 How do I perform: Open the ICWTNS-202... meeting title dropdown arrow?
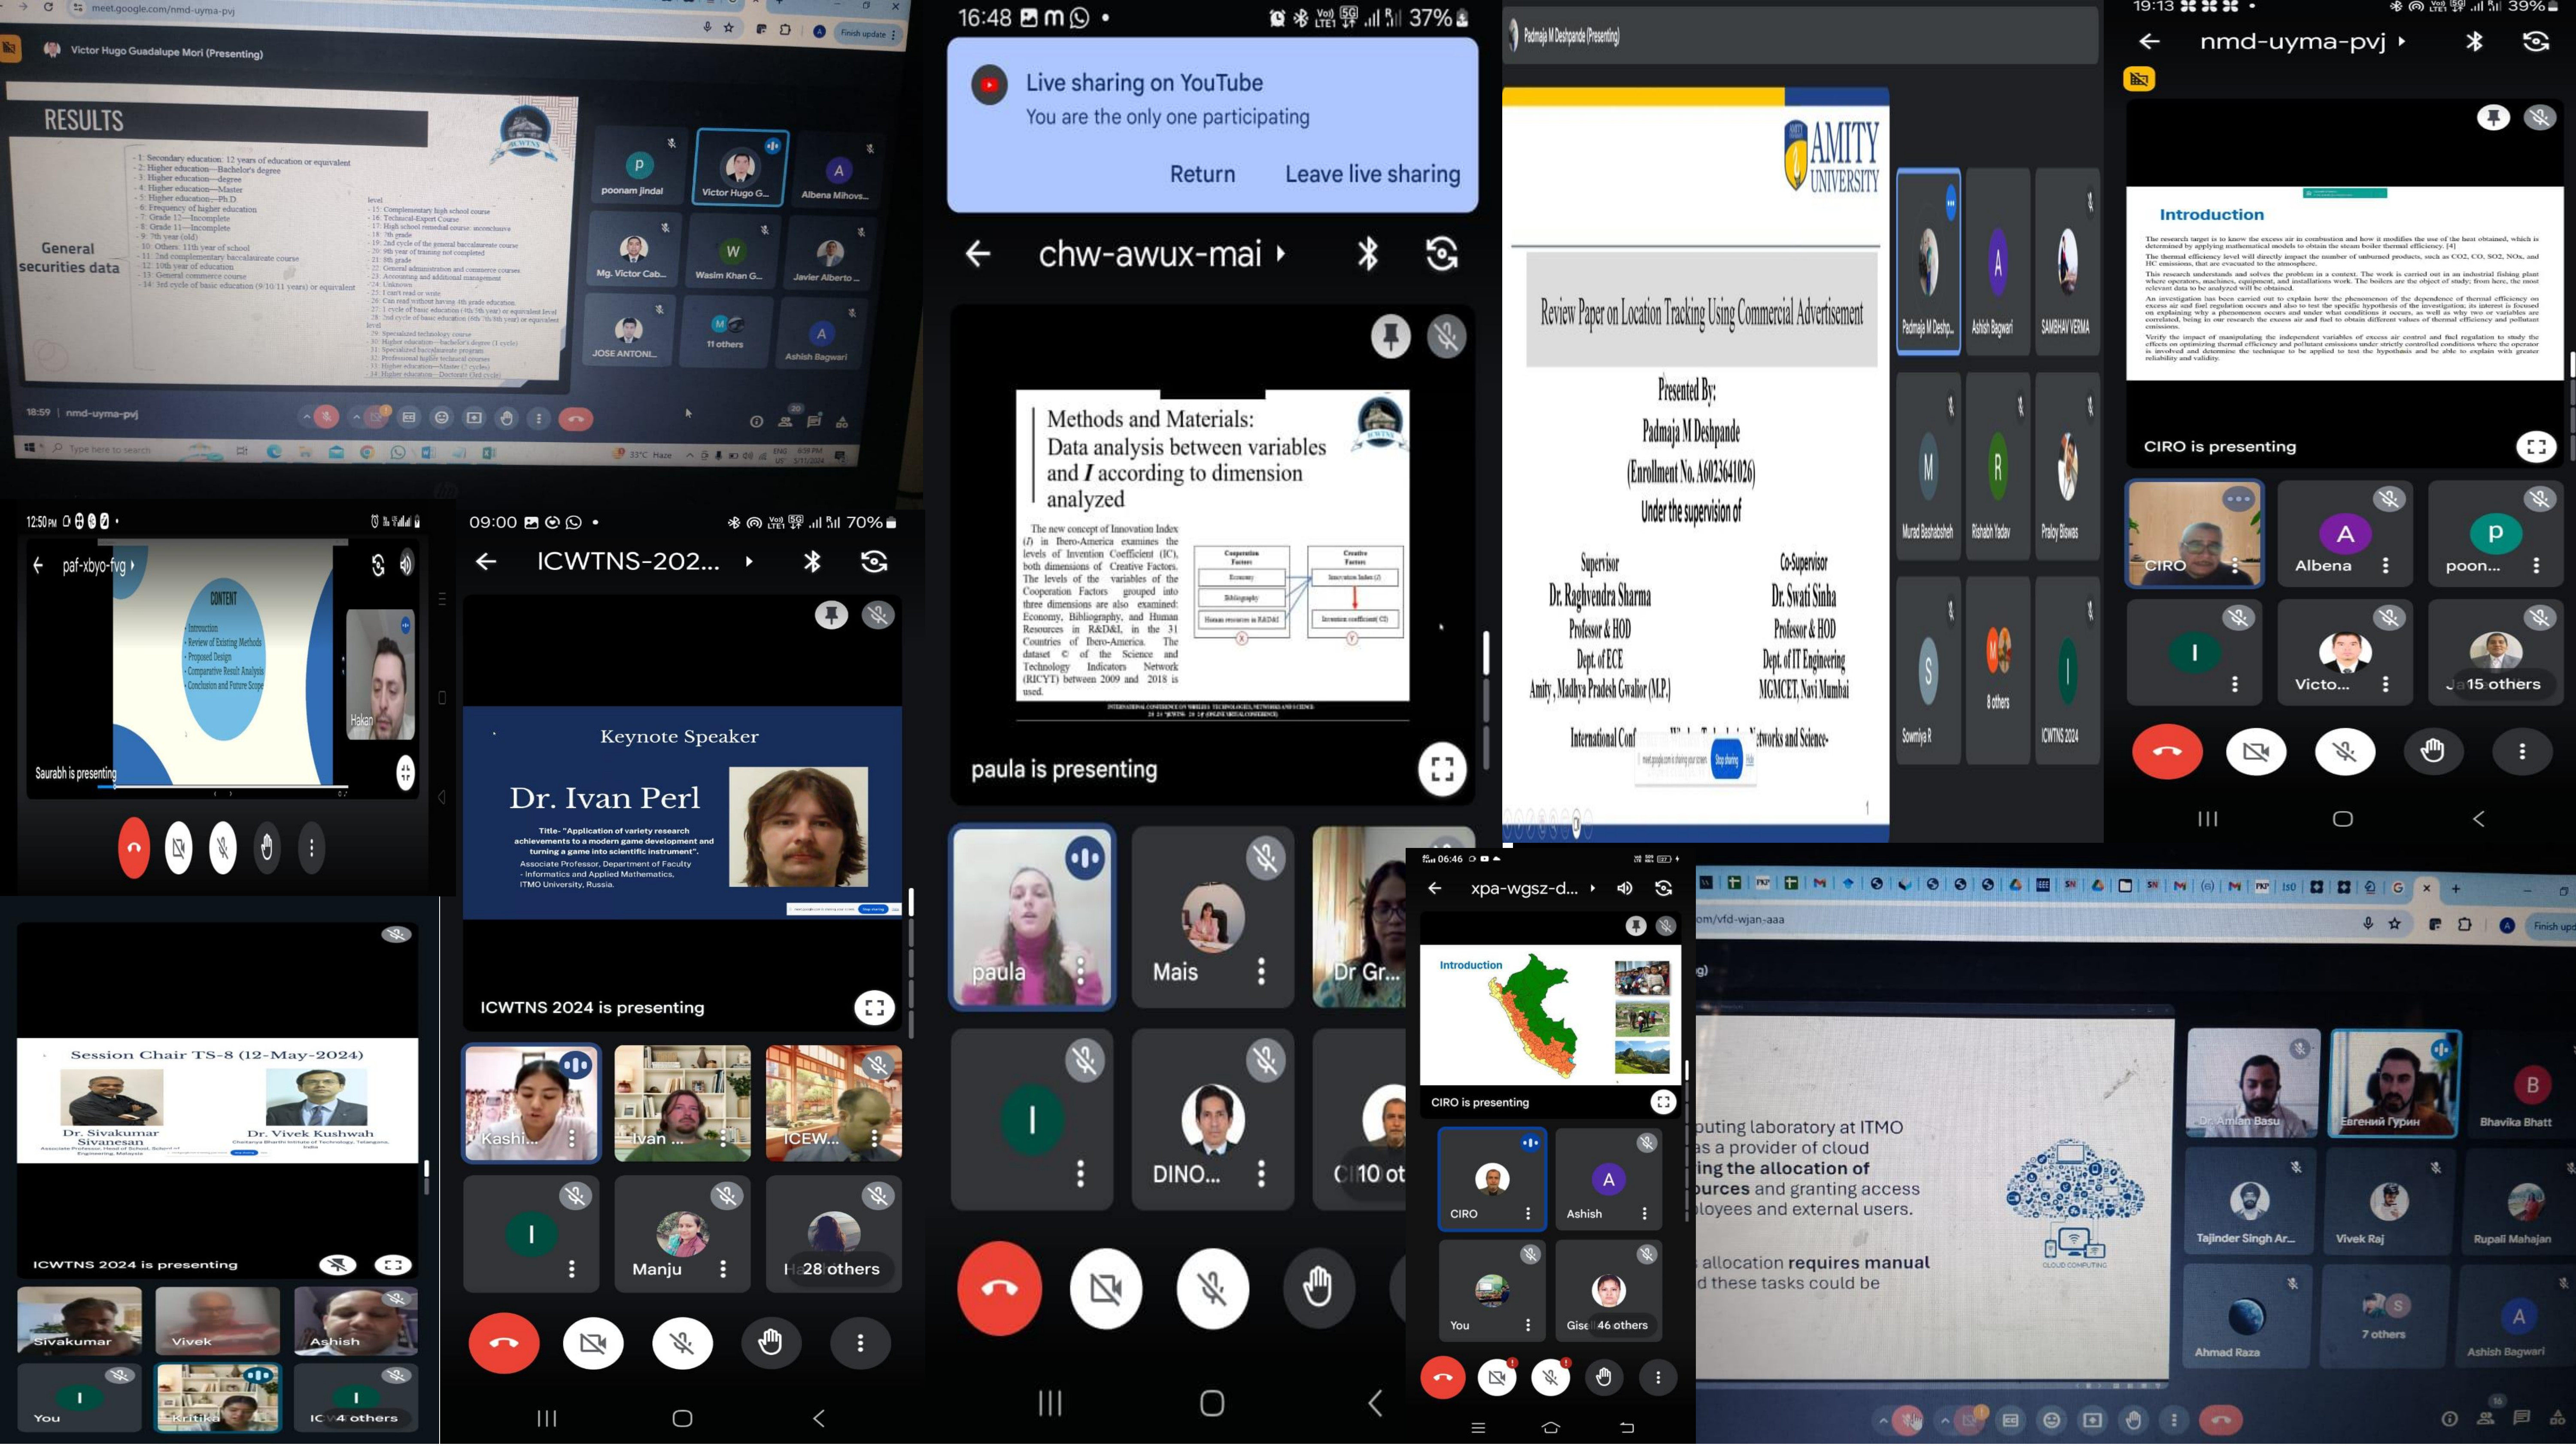pos(749,562)
